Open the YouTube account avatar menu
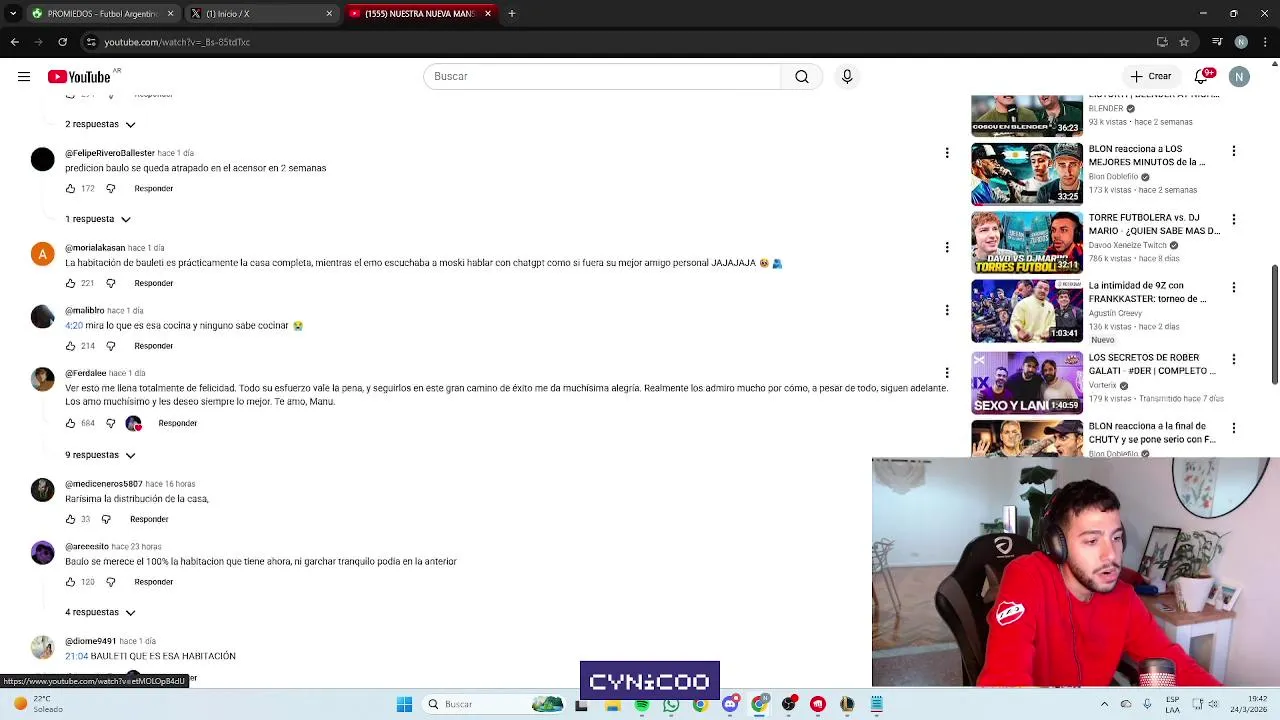This screenshot has width=1280, height=720. (x=1239, y=77)
